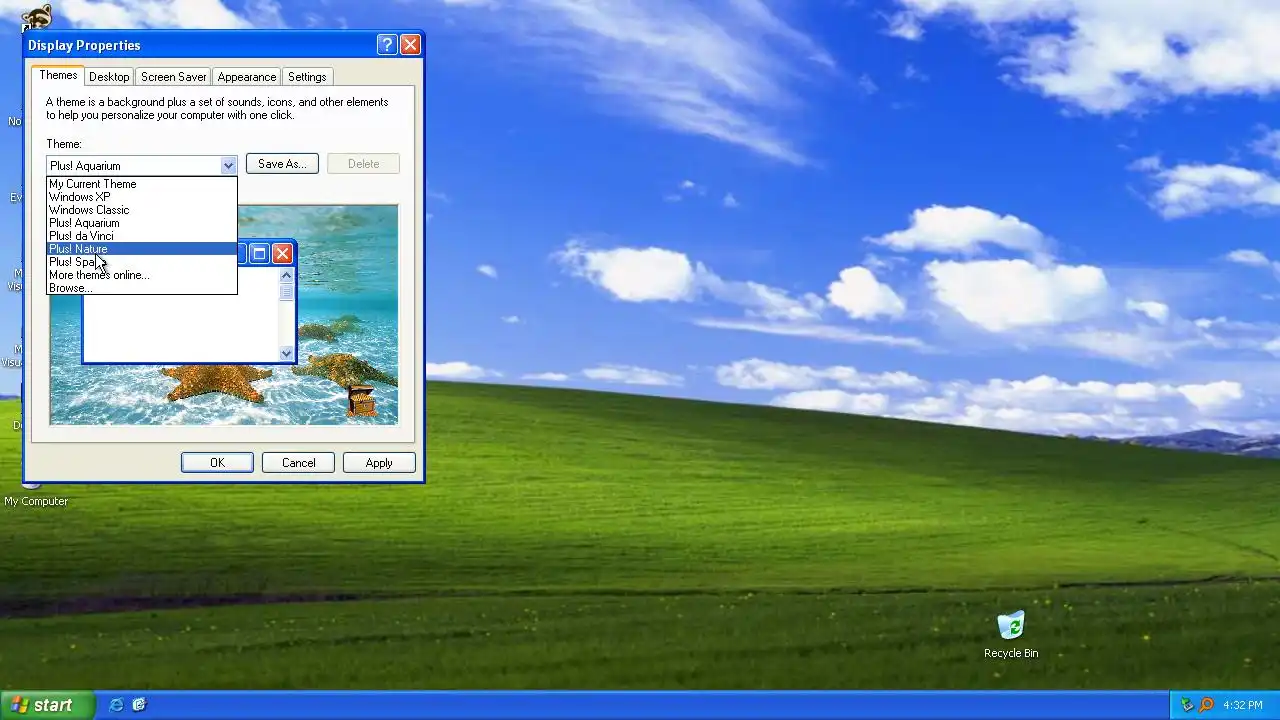This screenshot has height=720, width=1280.
Task: Click Cancel in Display Properties
Action: pos(298,463)
